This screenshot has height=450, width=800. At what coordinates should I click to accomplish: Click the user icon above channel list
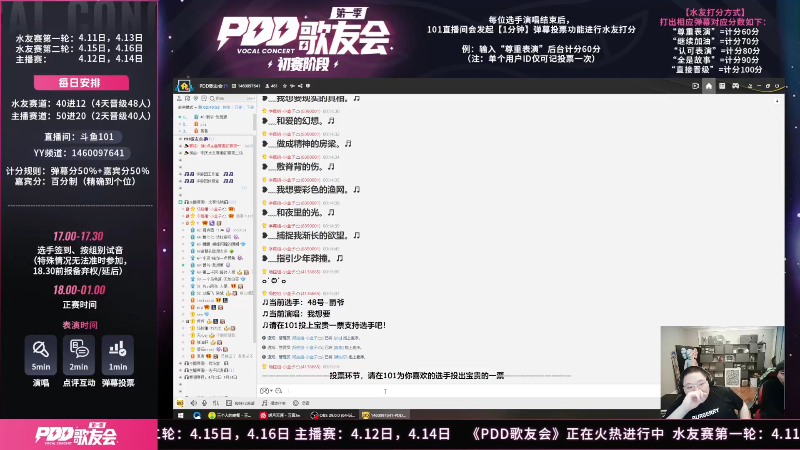pos(179,98)
